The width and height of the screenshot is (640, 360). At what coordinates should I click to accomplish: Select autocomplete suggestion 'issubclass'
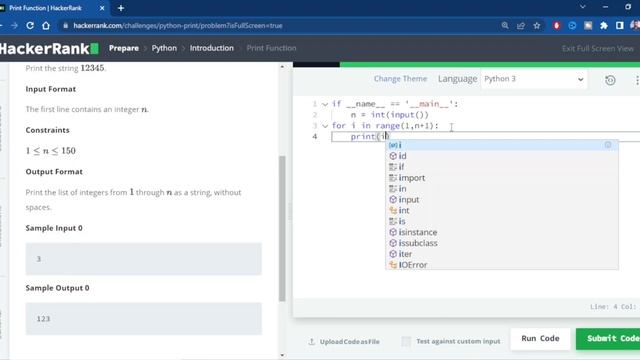pyautogui.click(x=502, y=243)
